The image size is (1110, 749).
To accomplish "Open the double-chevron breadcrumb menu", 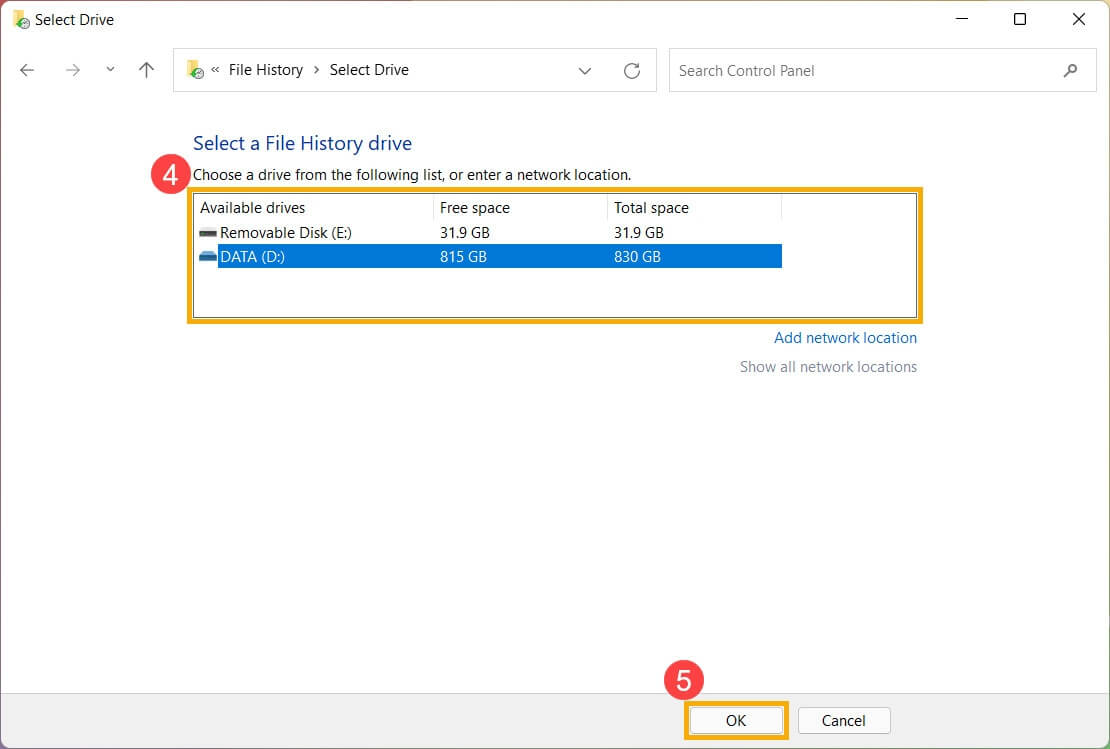I will 215,70.
